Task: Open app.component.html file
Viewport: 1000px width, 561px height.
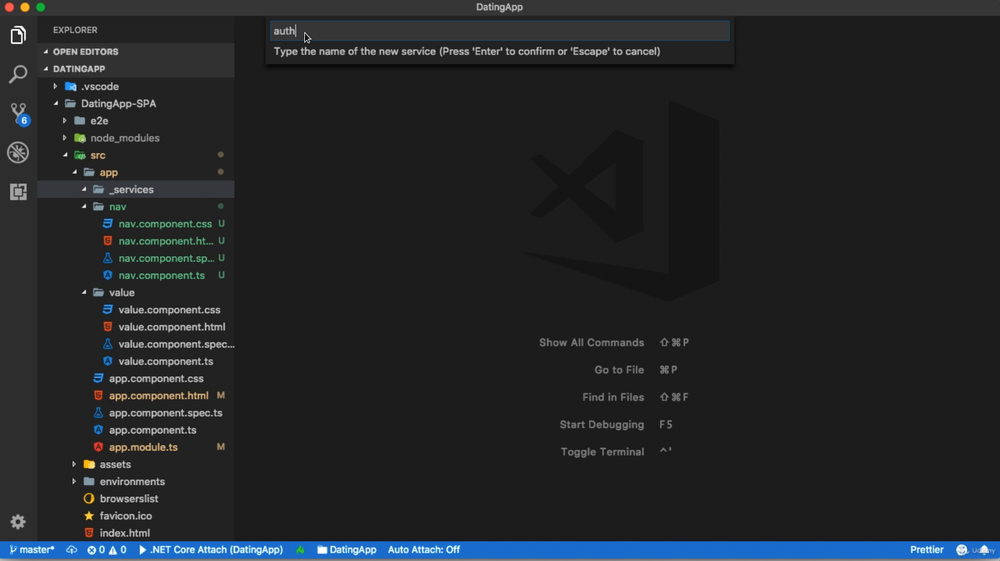Action: [136, 396]
